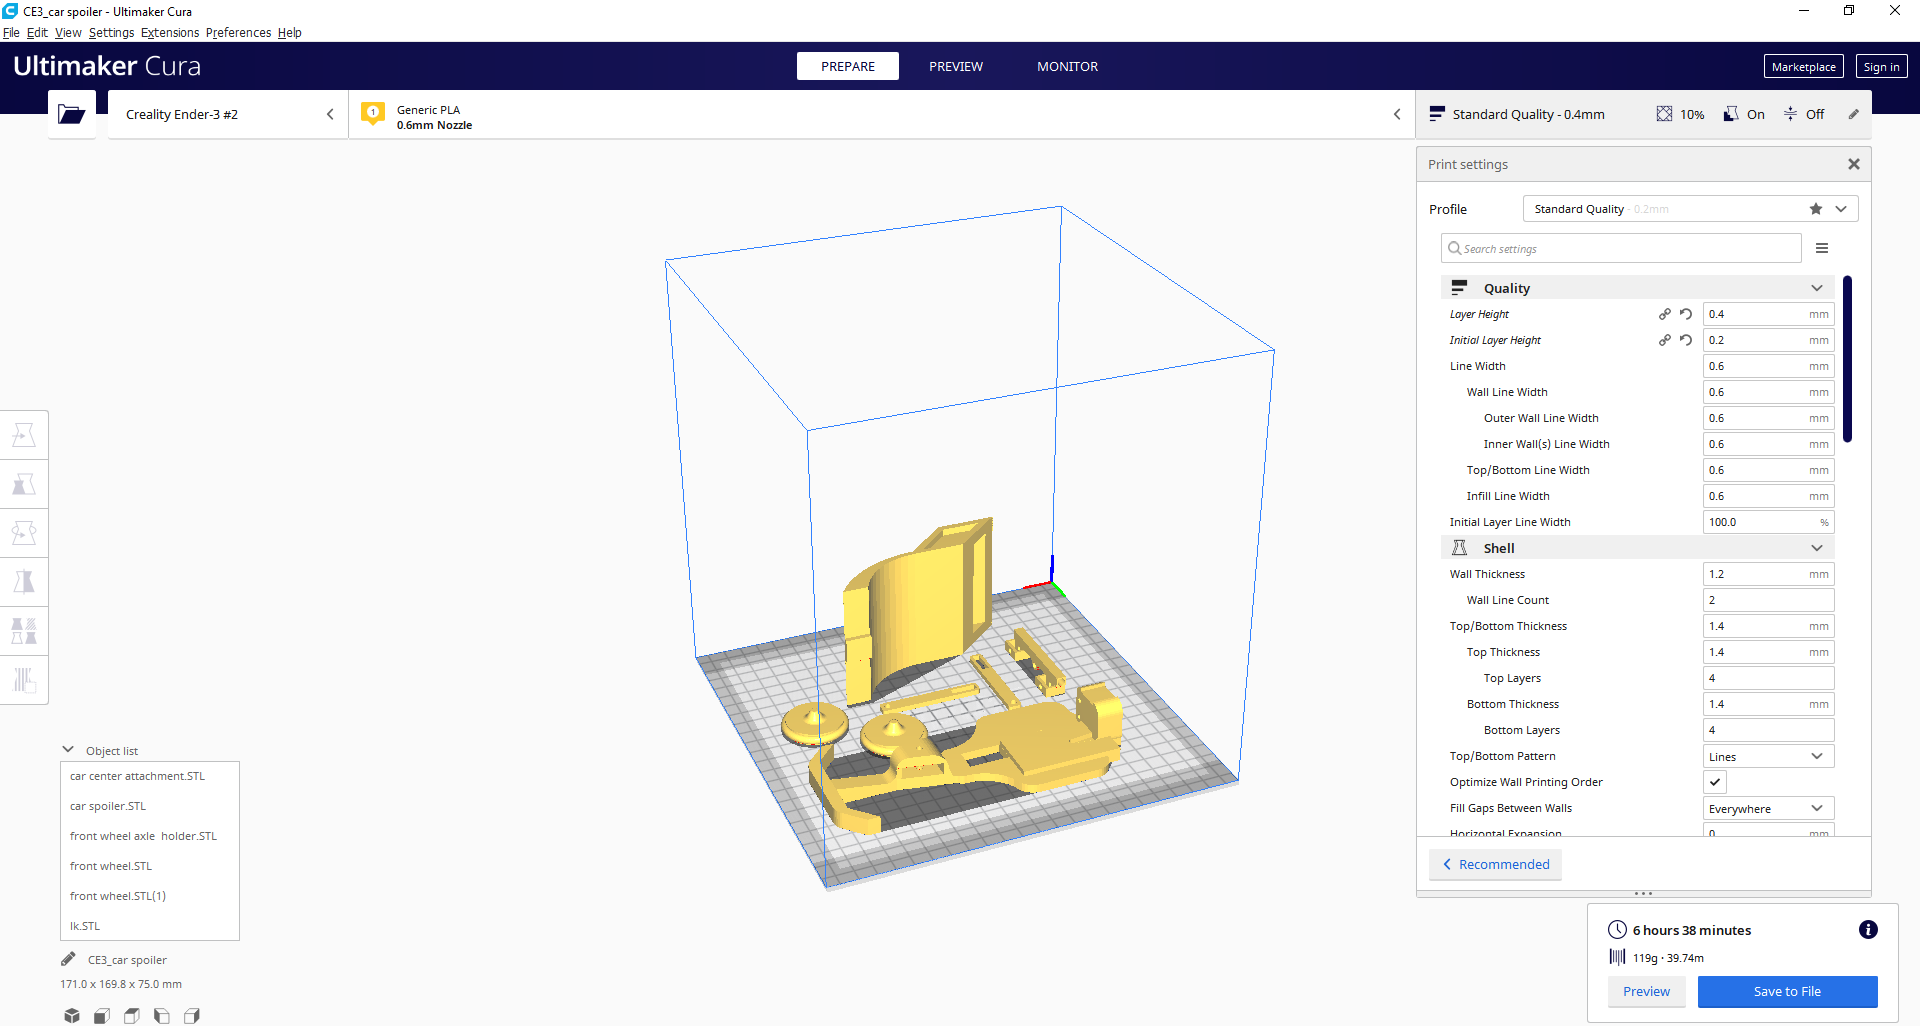This screenshot has height=1026, width=1920.
Task: Open the Fill Gaps Between Walls dropdown
Action: [1768, 808]
